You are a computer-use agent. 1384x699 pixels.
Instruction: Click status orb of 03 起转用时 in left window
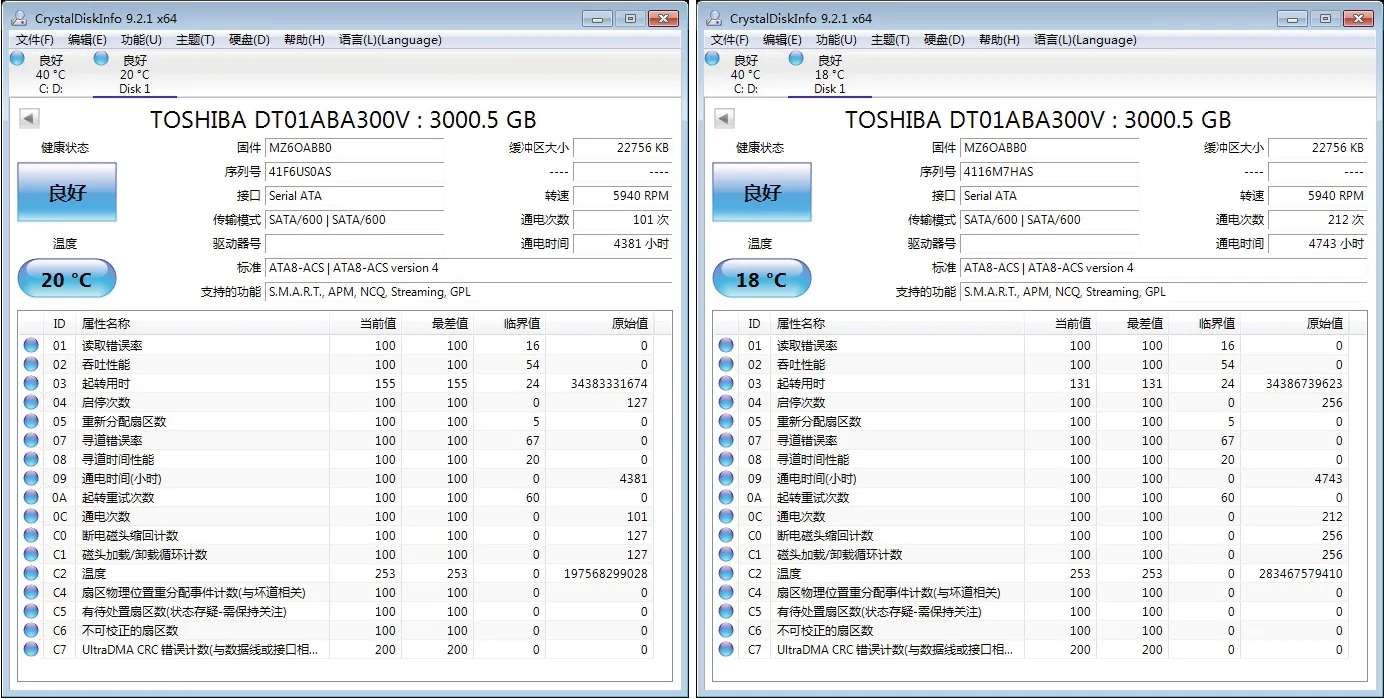[x=31, y=384]
